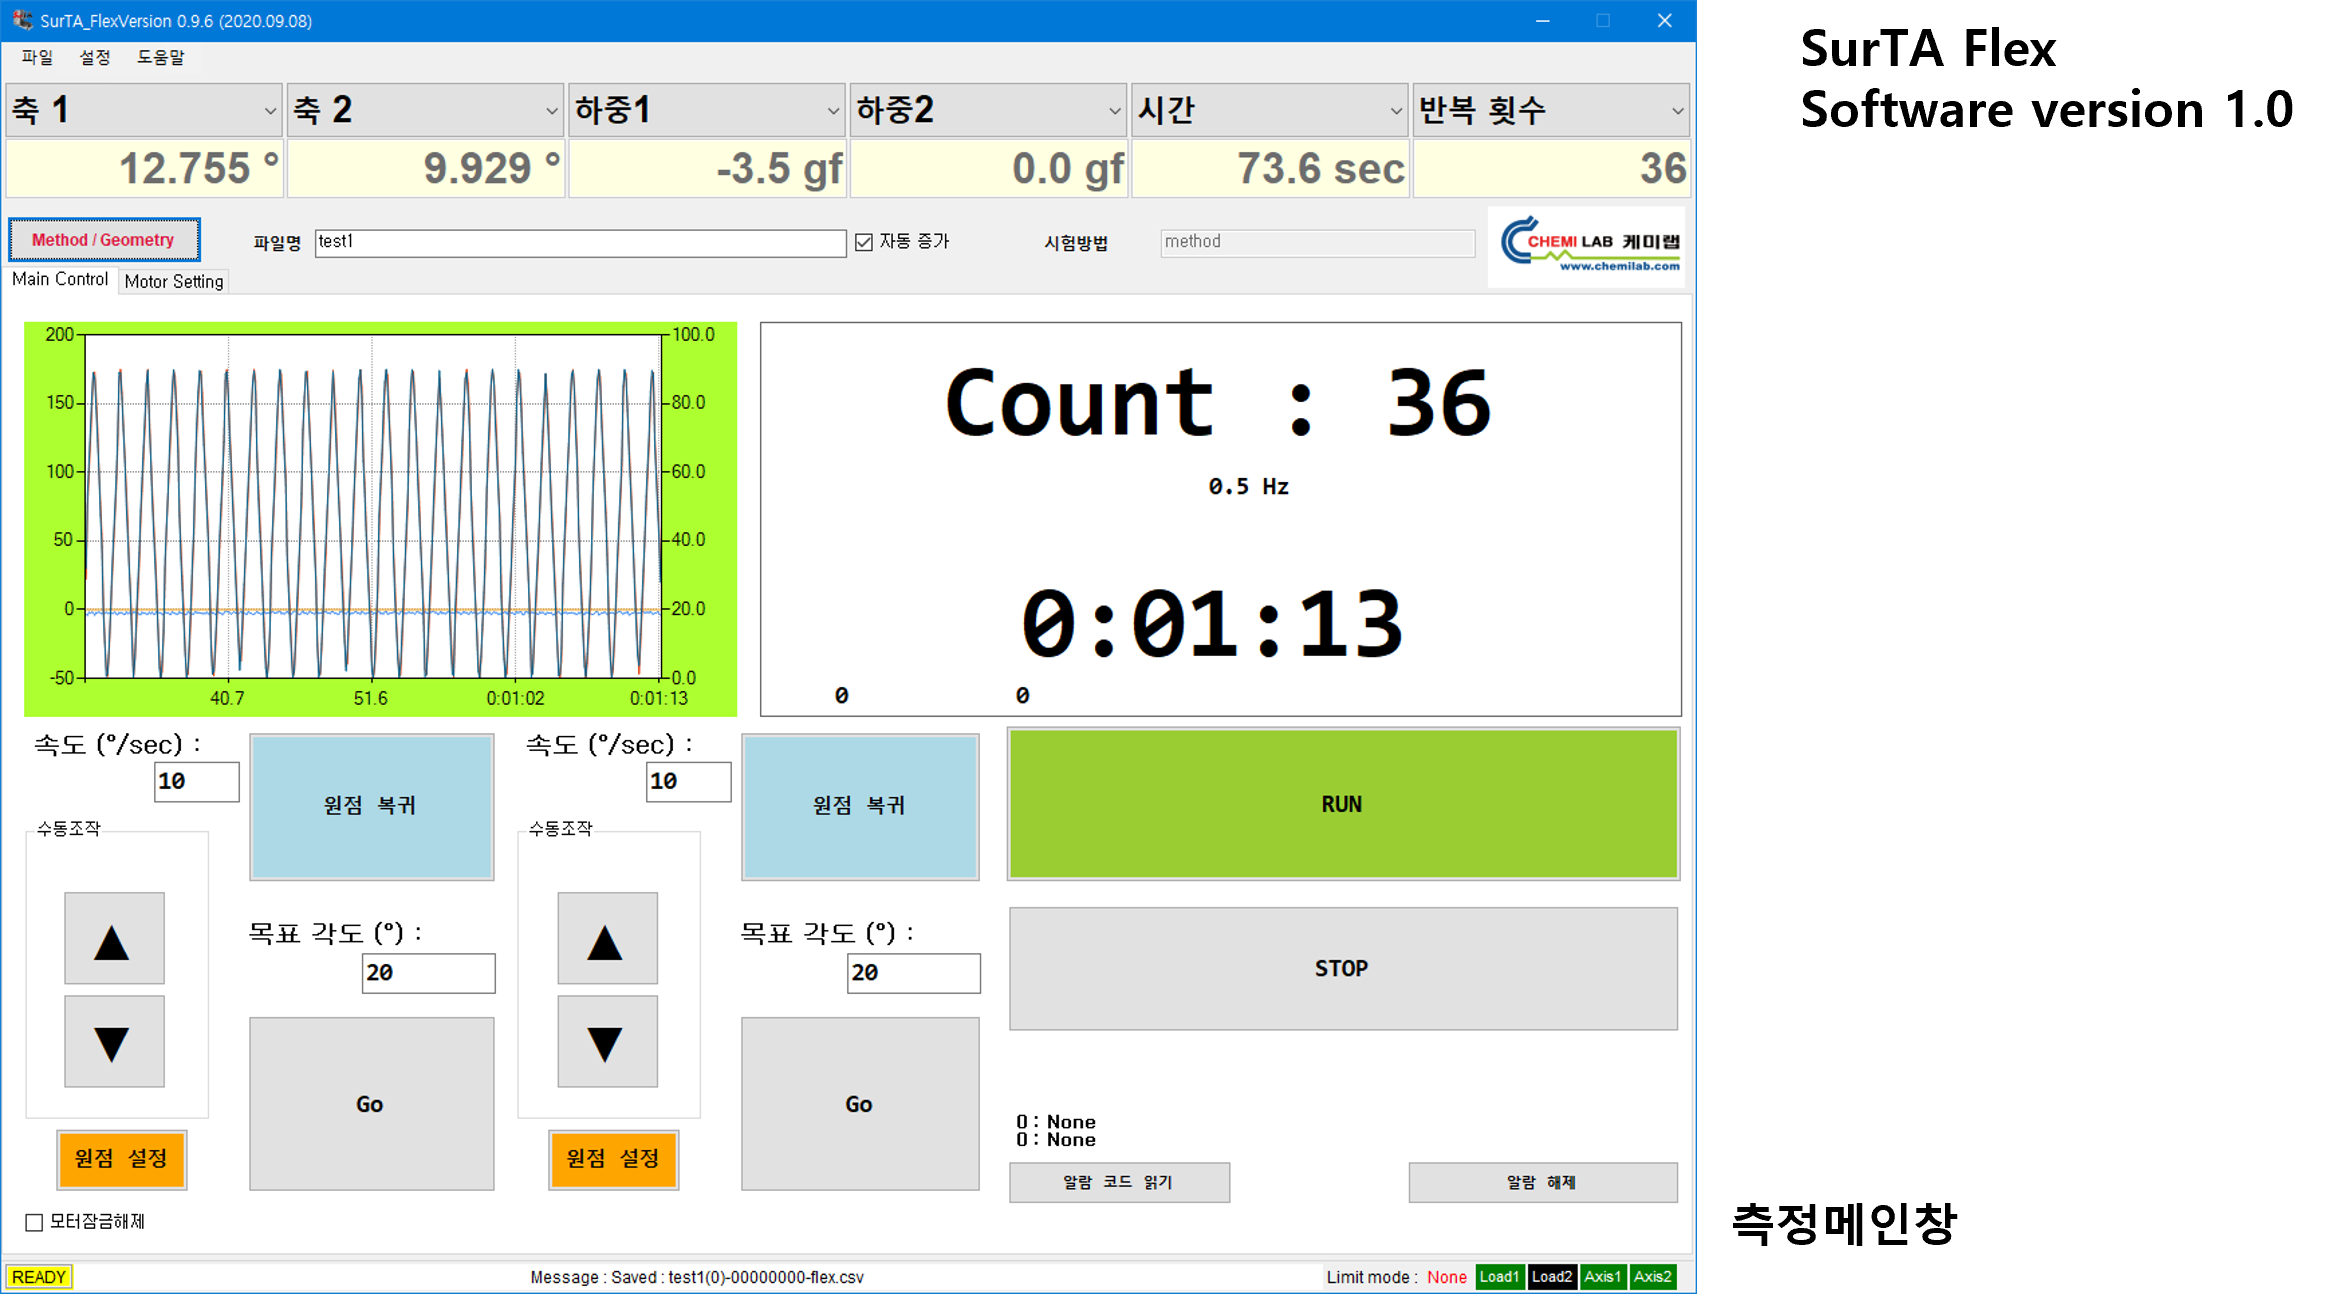The width and height of the screenshot is (2327, 1294).
Task: Click the 파일명 text field
Action: click(x=580, y=242)
